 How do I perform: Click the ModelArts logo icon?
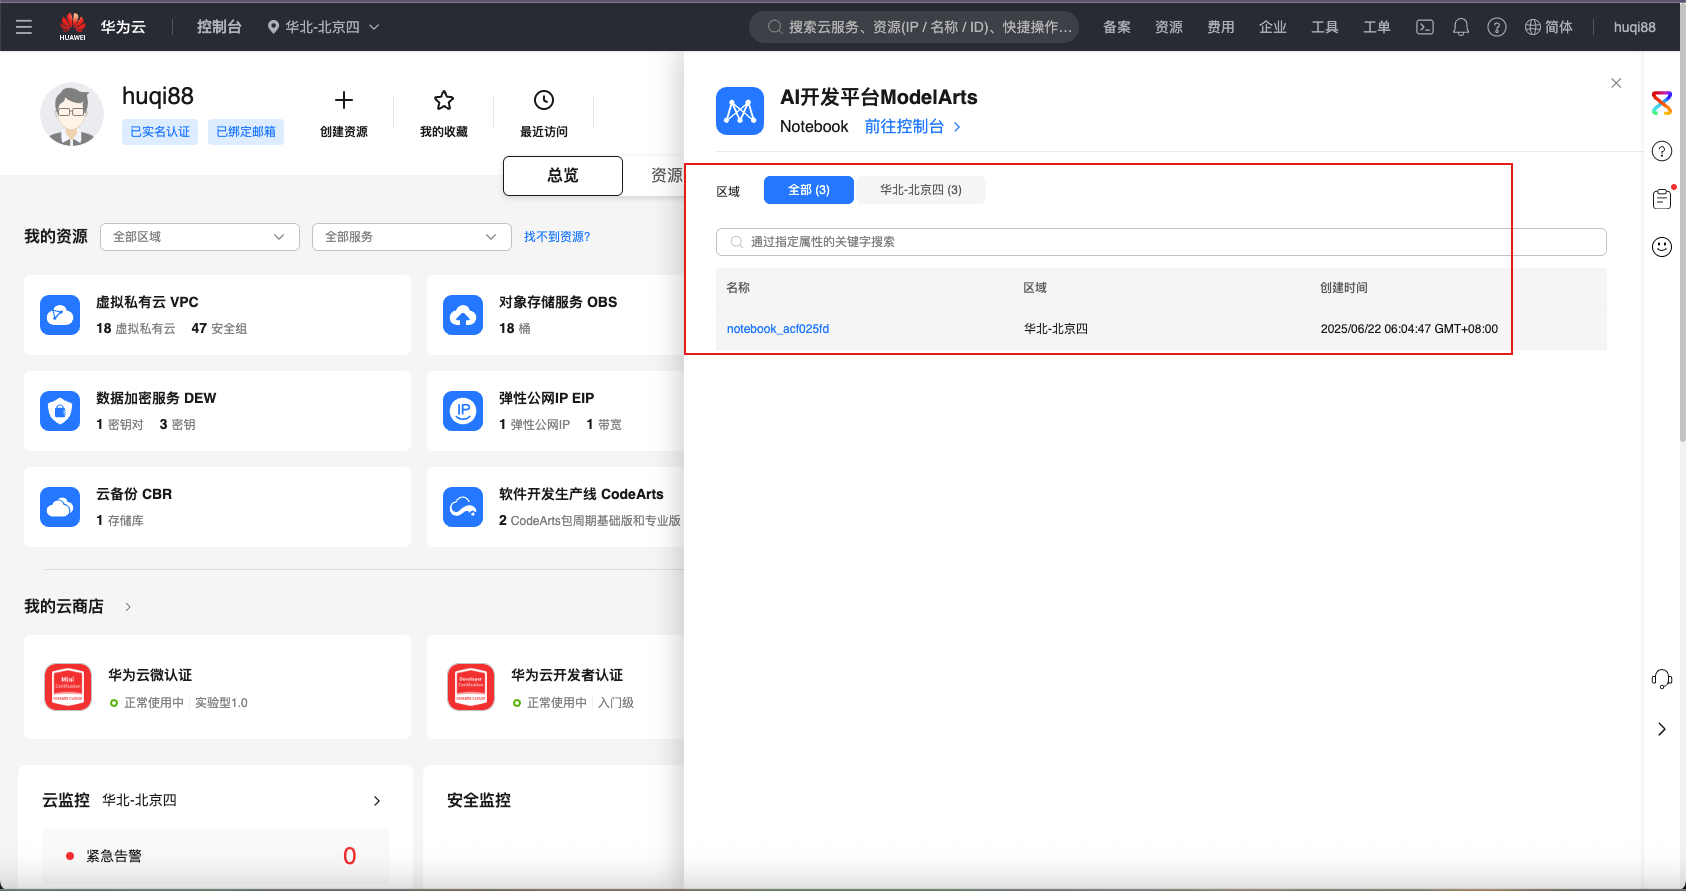point(740,111)
